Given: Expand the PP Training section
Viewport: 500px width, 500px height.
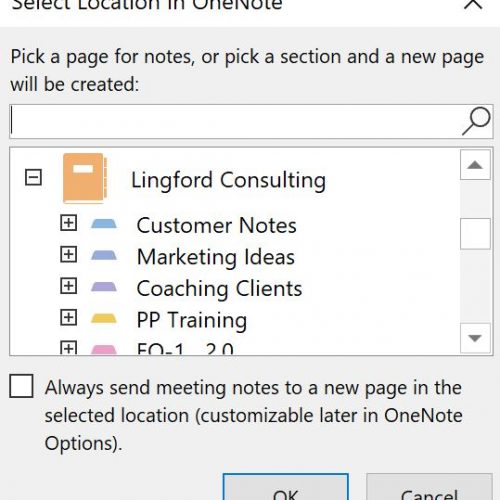Looking at the screenshot, I should pyautogui.click(x=68, y=317).
